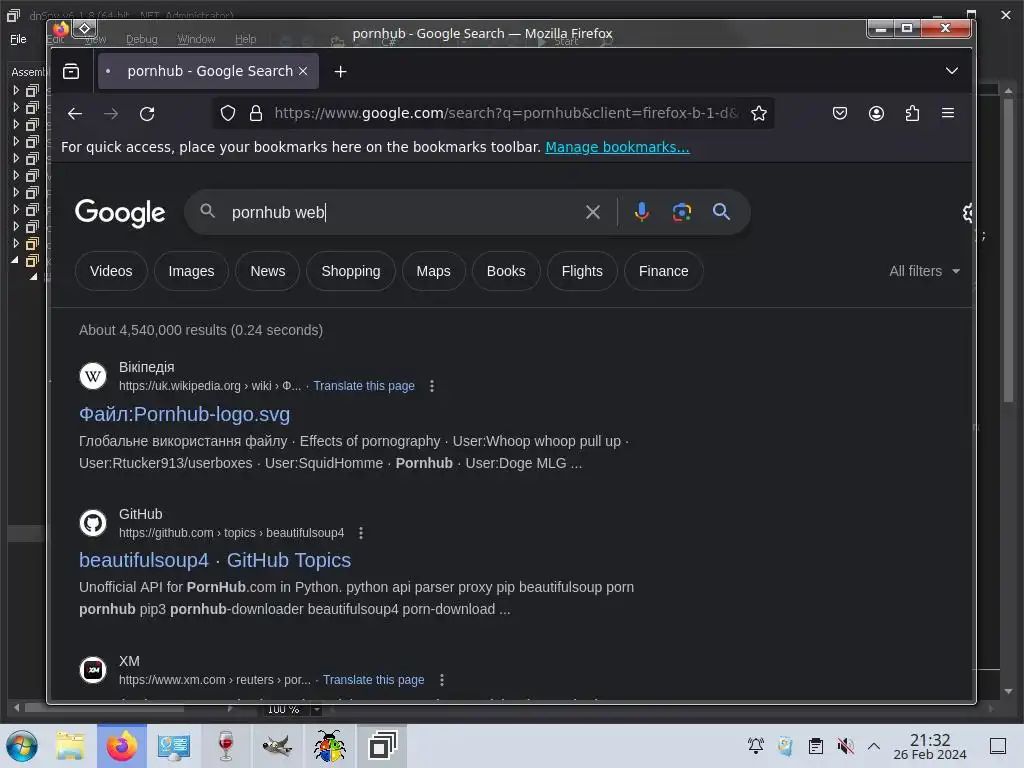The height and width of the screenshot is (768, 1024).
Task: Open the All filters dropdown
Action: click(x=924, y=271)
